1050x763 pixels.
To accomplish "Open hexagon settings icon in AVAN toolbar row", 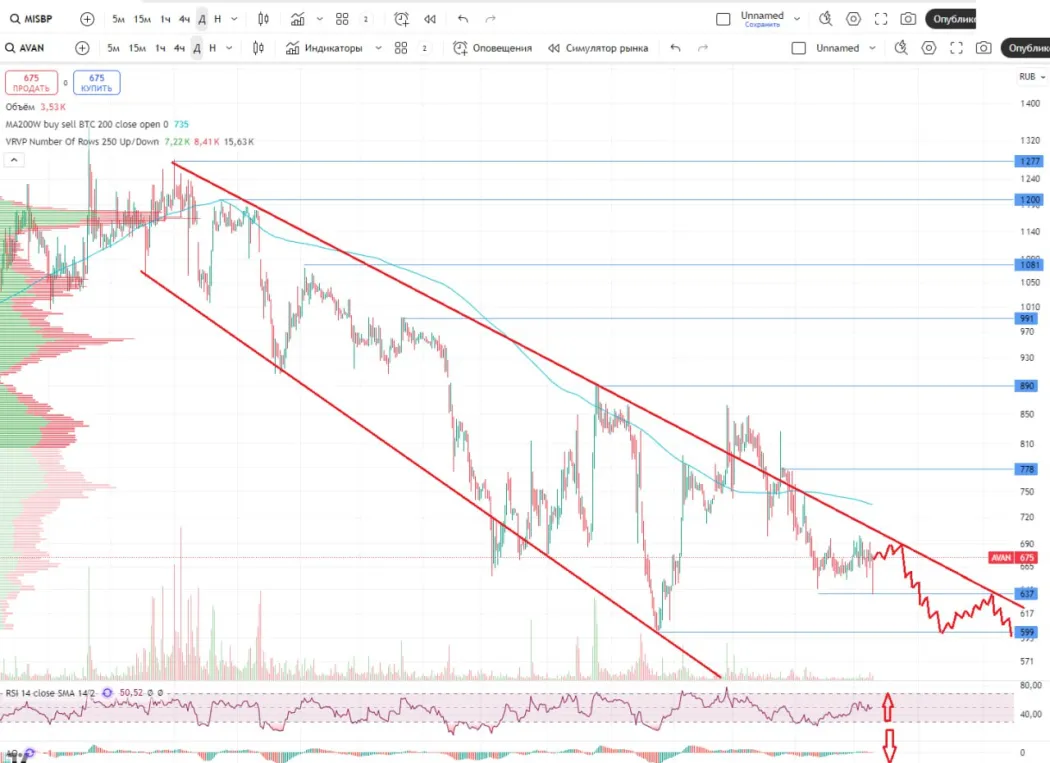I will (x=929, y=48).
